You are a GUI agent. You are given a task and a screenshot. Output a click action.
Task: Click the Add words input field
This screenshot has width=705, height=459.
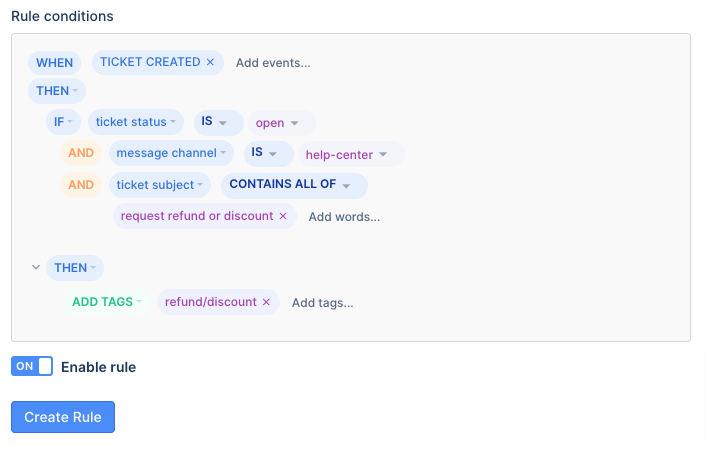(344, 217)
